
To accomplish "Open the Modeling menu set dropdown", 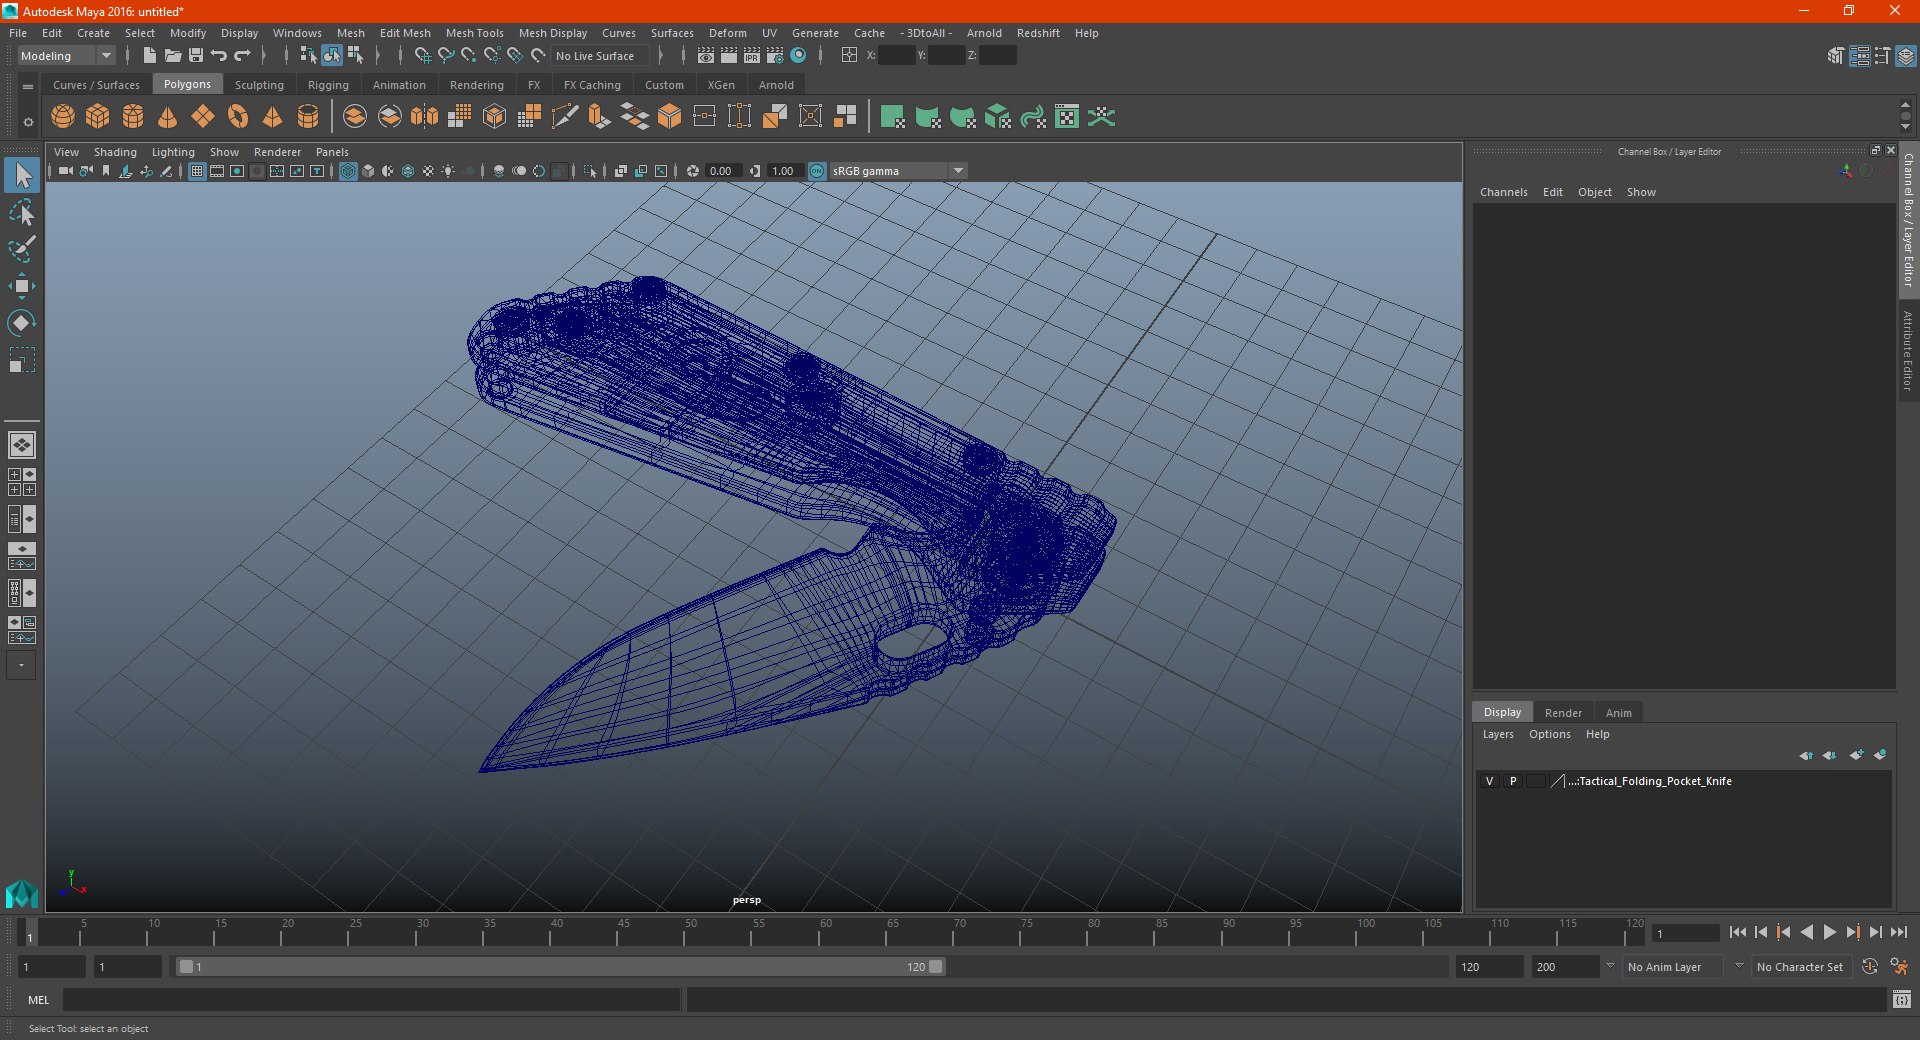I will click(x=67, y=56).
